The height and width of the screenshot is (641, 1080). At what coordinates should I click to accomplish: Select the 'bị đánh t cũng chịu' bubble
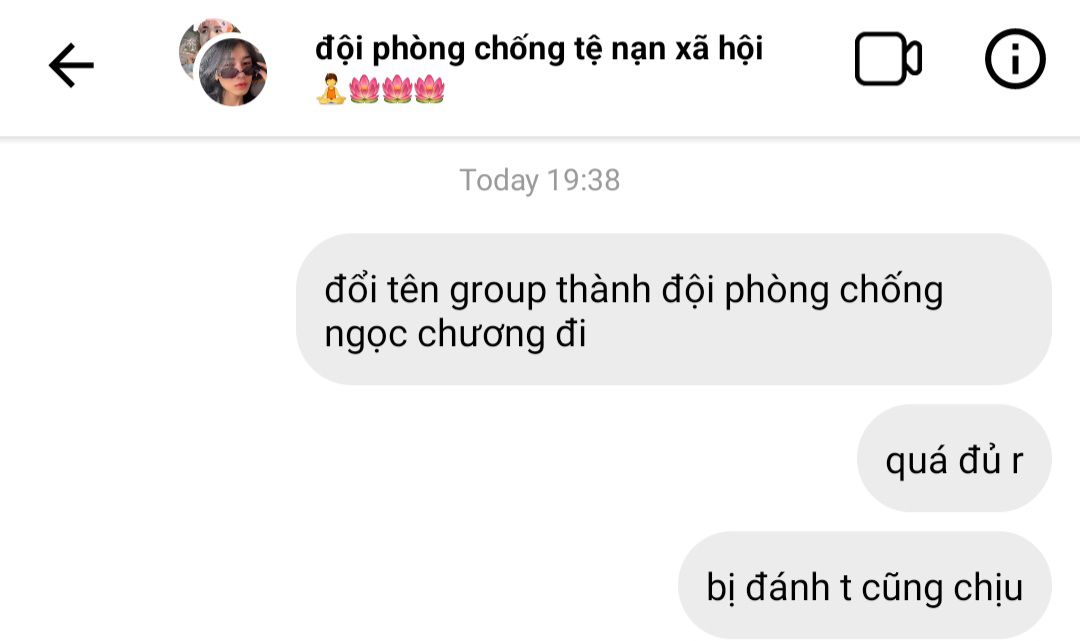point(864,585)
